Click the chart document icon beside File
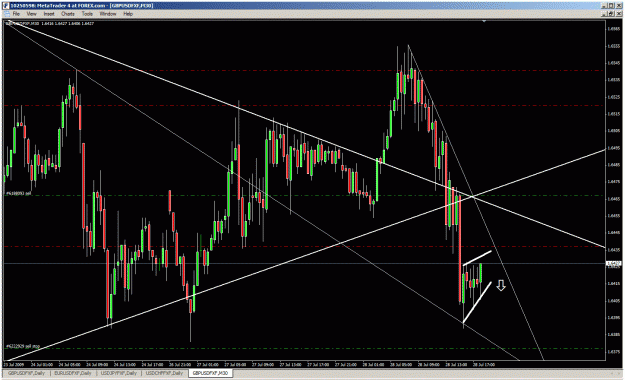The height and width of the screenshot is (380, 625). tap(6, 14)
